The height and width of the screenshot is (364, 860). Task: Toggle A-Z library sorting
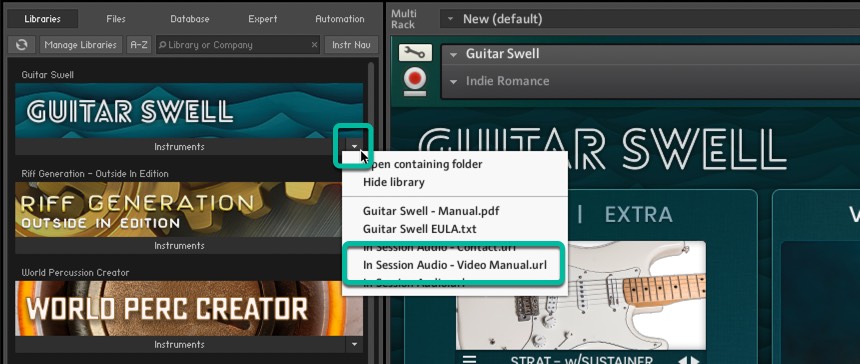point(139,45)
